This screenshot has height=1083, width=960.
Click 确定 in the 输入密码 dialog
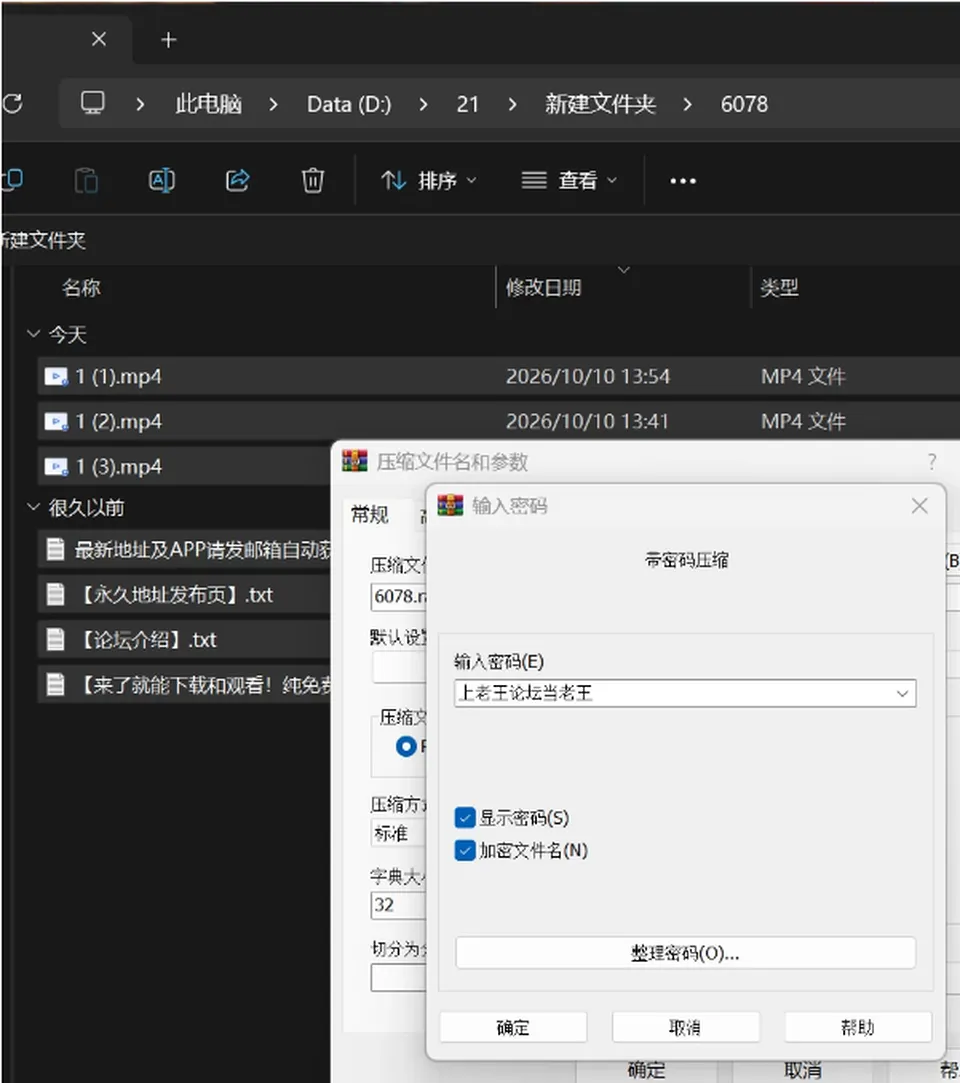513,1027
